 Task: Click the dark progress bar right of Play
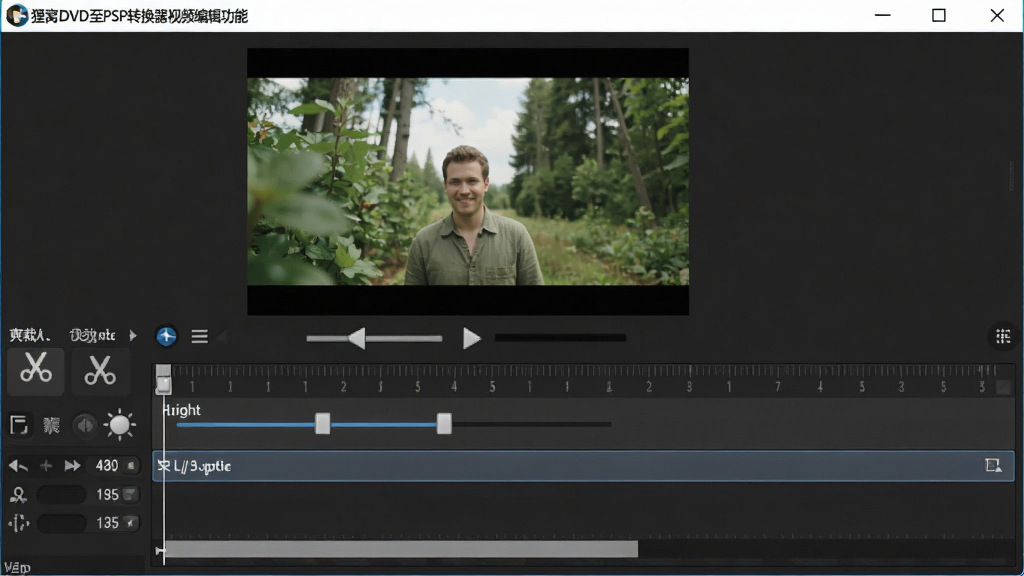(560, 338)
